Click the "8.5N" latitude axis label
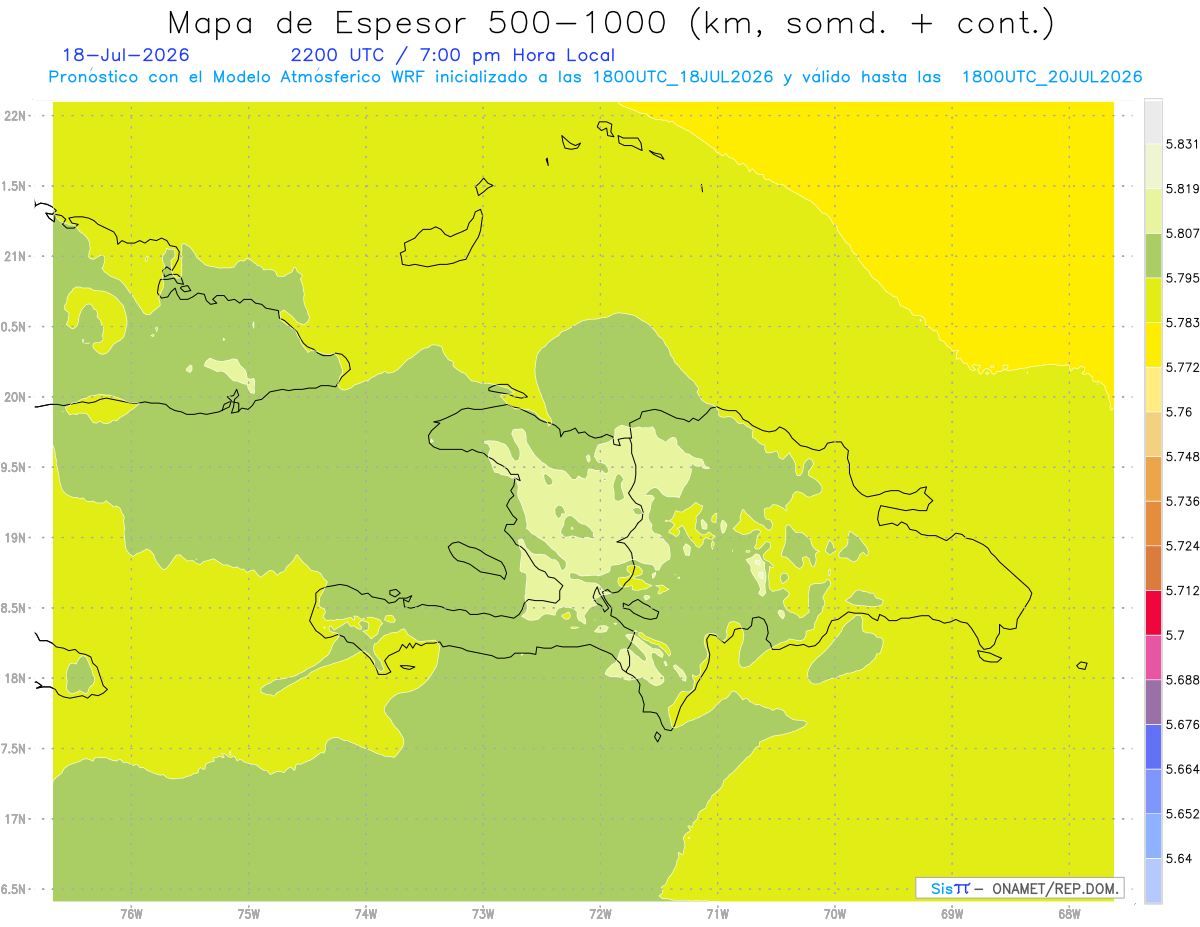This screenshot has width=1200, height=927. (14, 608)
